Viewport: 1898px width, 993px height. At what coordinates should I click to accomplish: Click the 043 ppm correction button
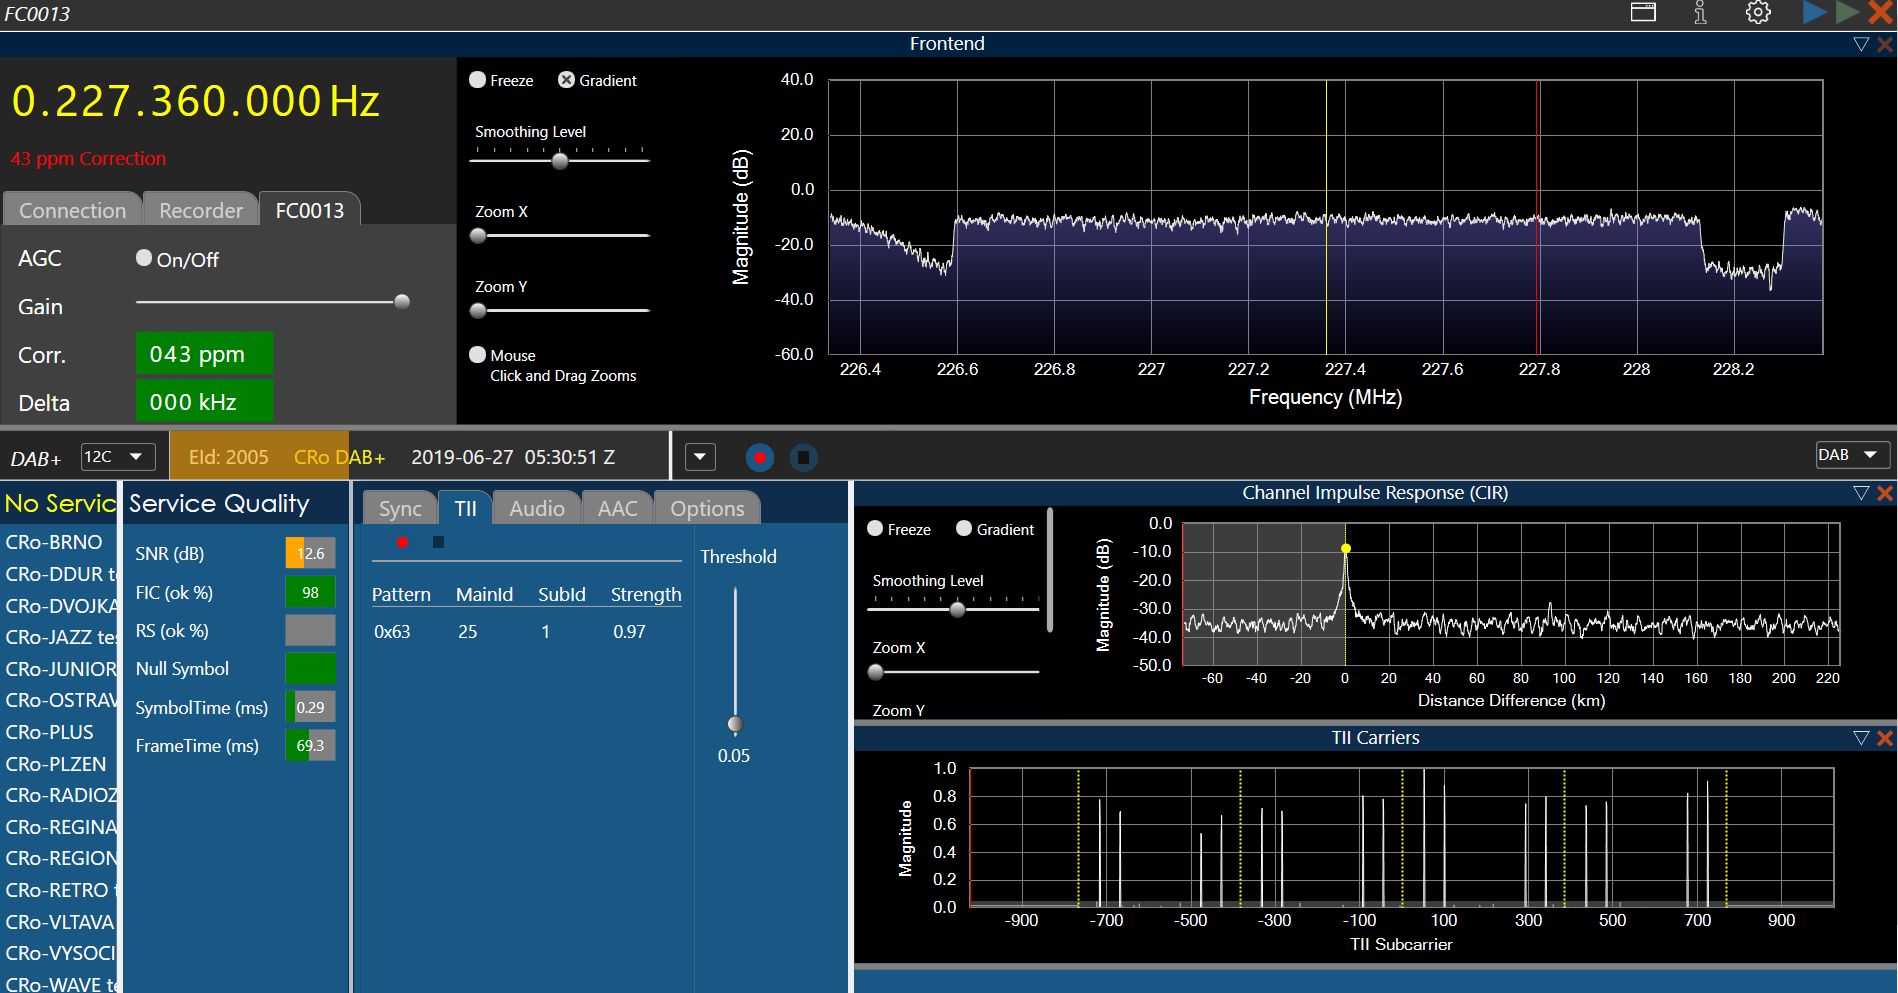pos(204,354)
